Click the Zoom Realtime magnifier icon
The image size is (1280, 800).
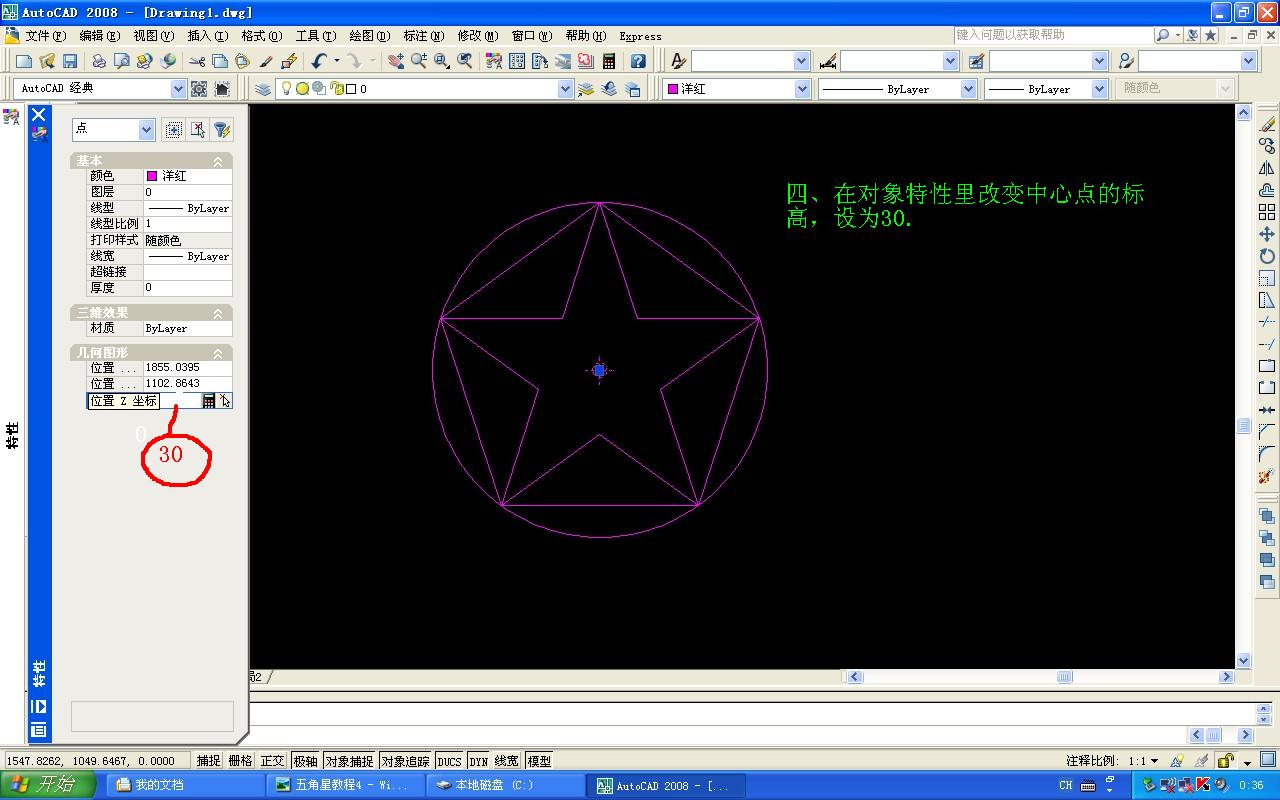[x=419, y=61]
